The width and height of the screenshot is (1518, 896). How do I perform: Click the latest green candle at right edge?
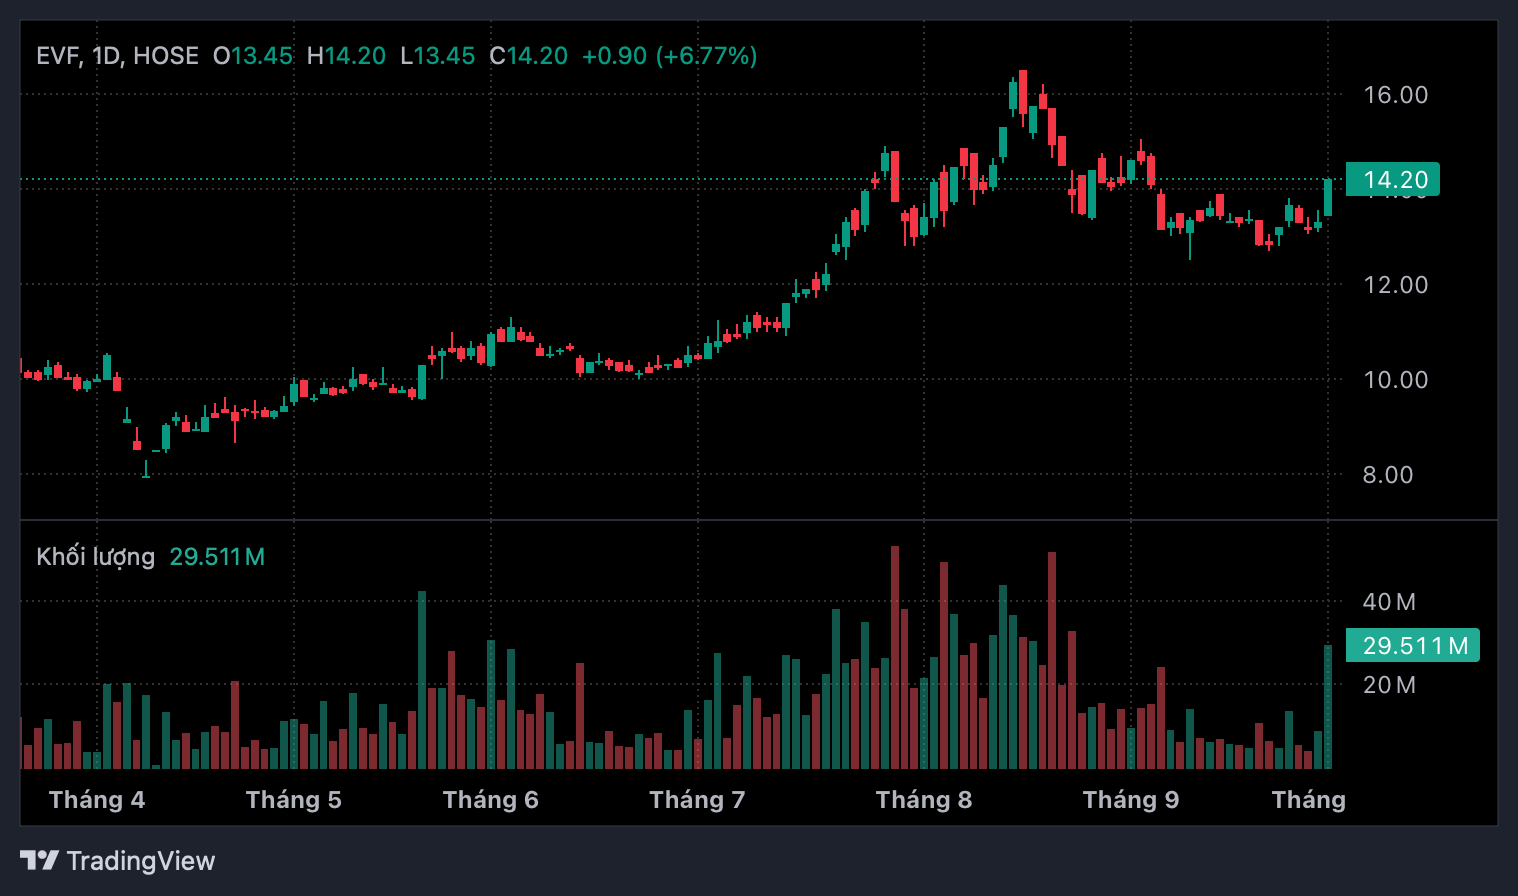pos(1328,198)
